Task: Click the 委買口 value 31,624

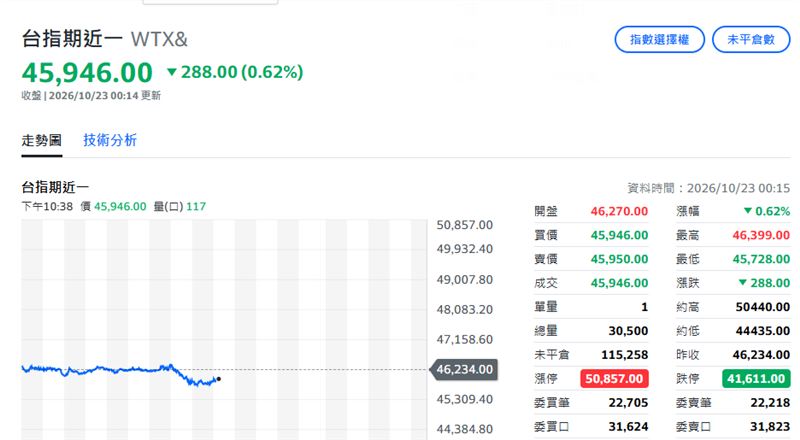Action: [628, 427]
